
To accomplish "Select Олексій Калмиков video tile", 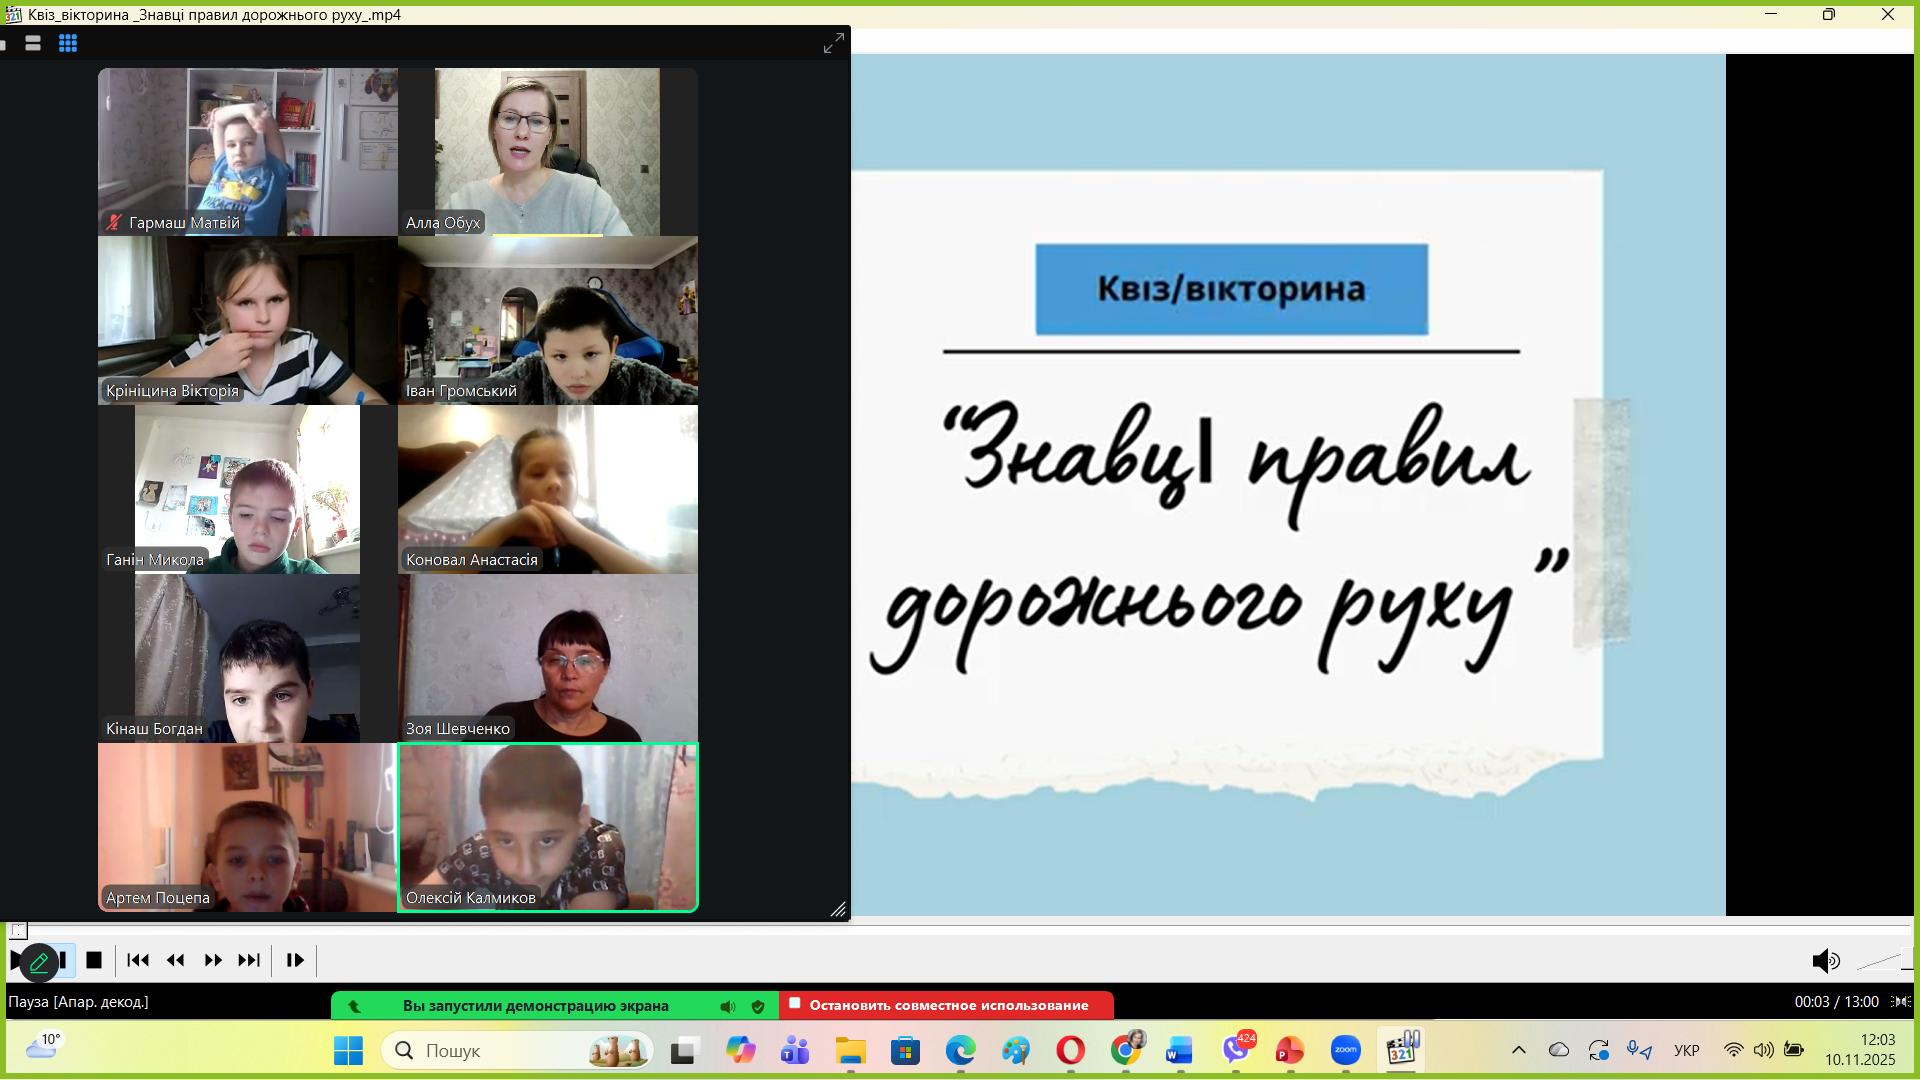I will (548, 827).
